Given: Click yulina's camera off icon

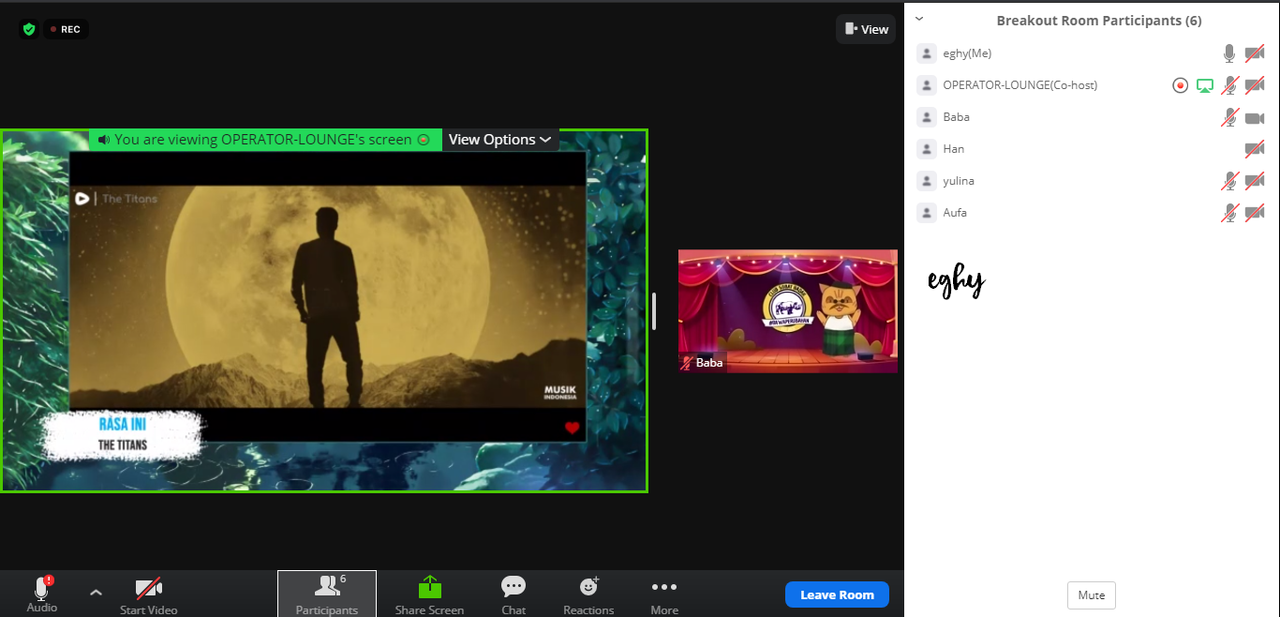Looking at the screenshot, I should [1254, 182].
